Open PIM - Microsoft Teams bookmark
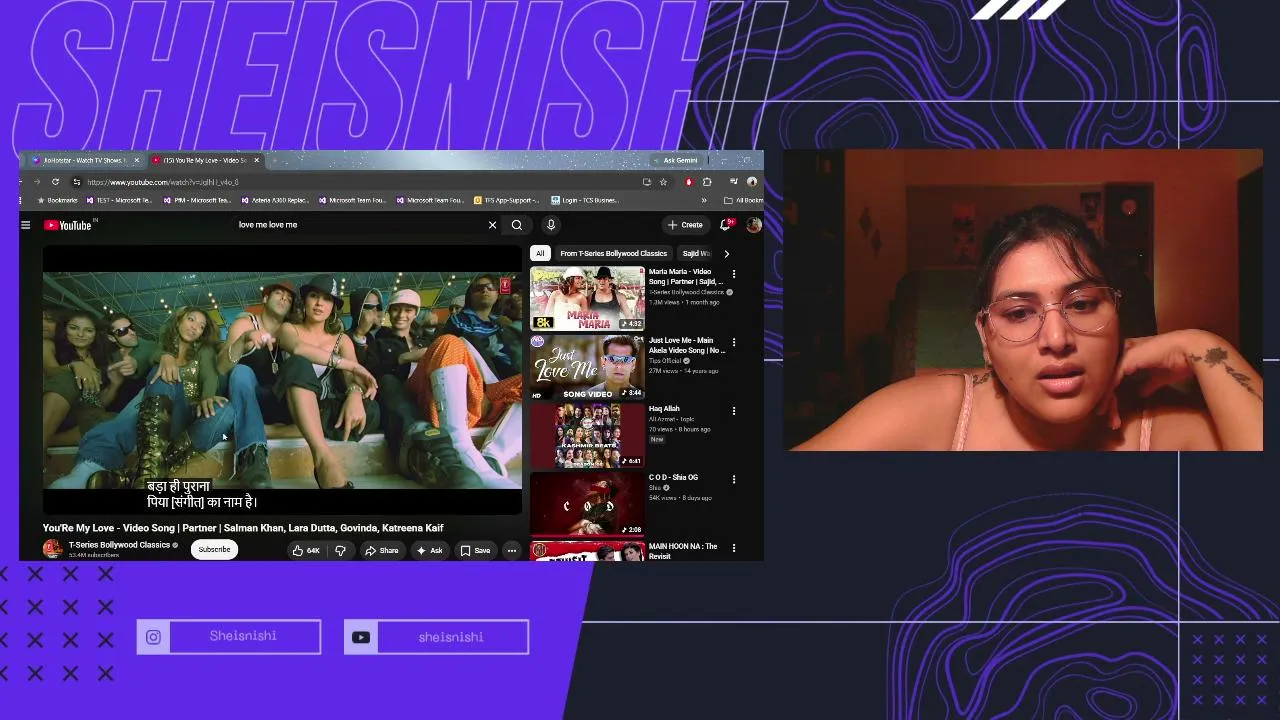Viewport: 1280px width, 720px height. pos(197,200)
